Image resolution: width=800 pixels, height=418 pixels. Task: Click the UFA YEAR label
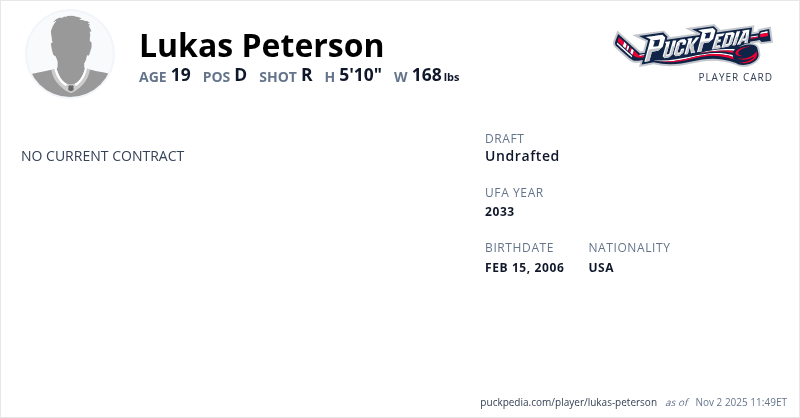514,192
